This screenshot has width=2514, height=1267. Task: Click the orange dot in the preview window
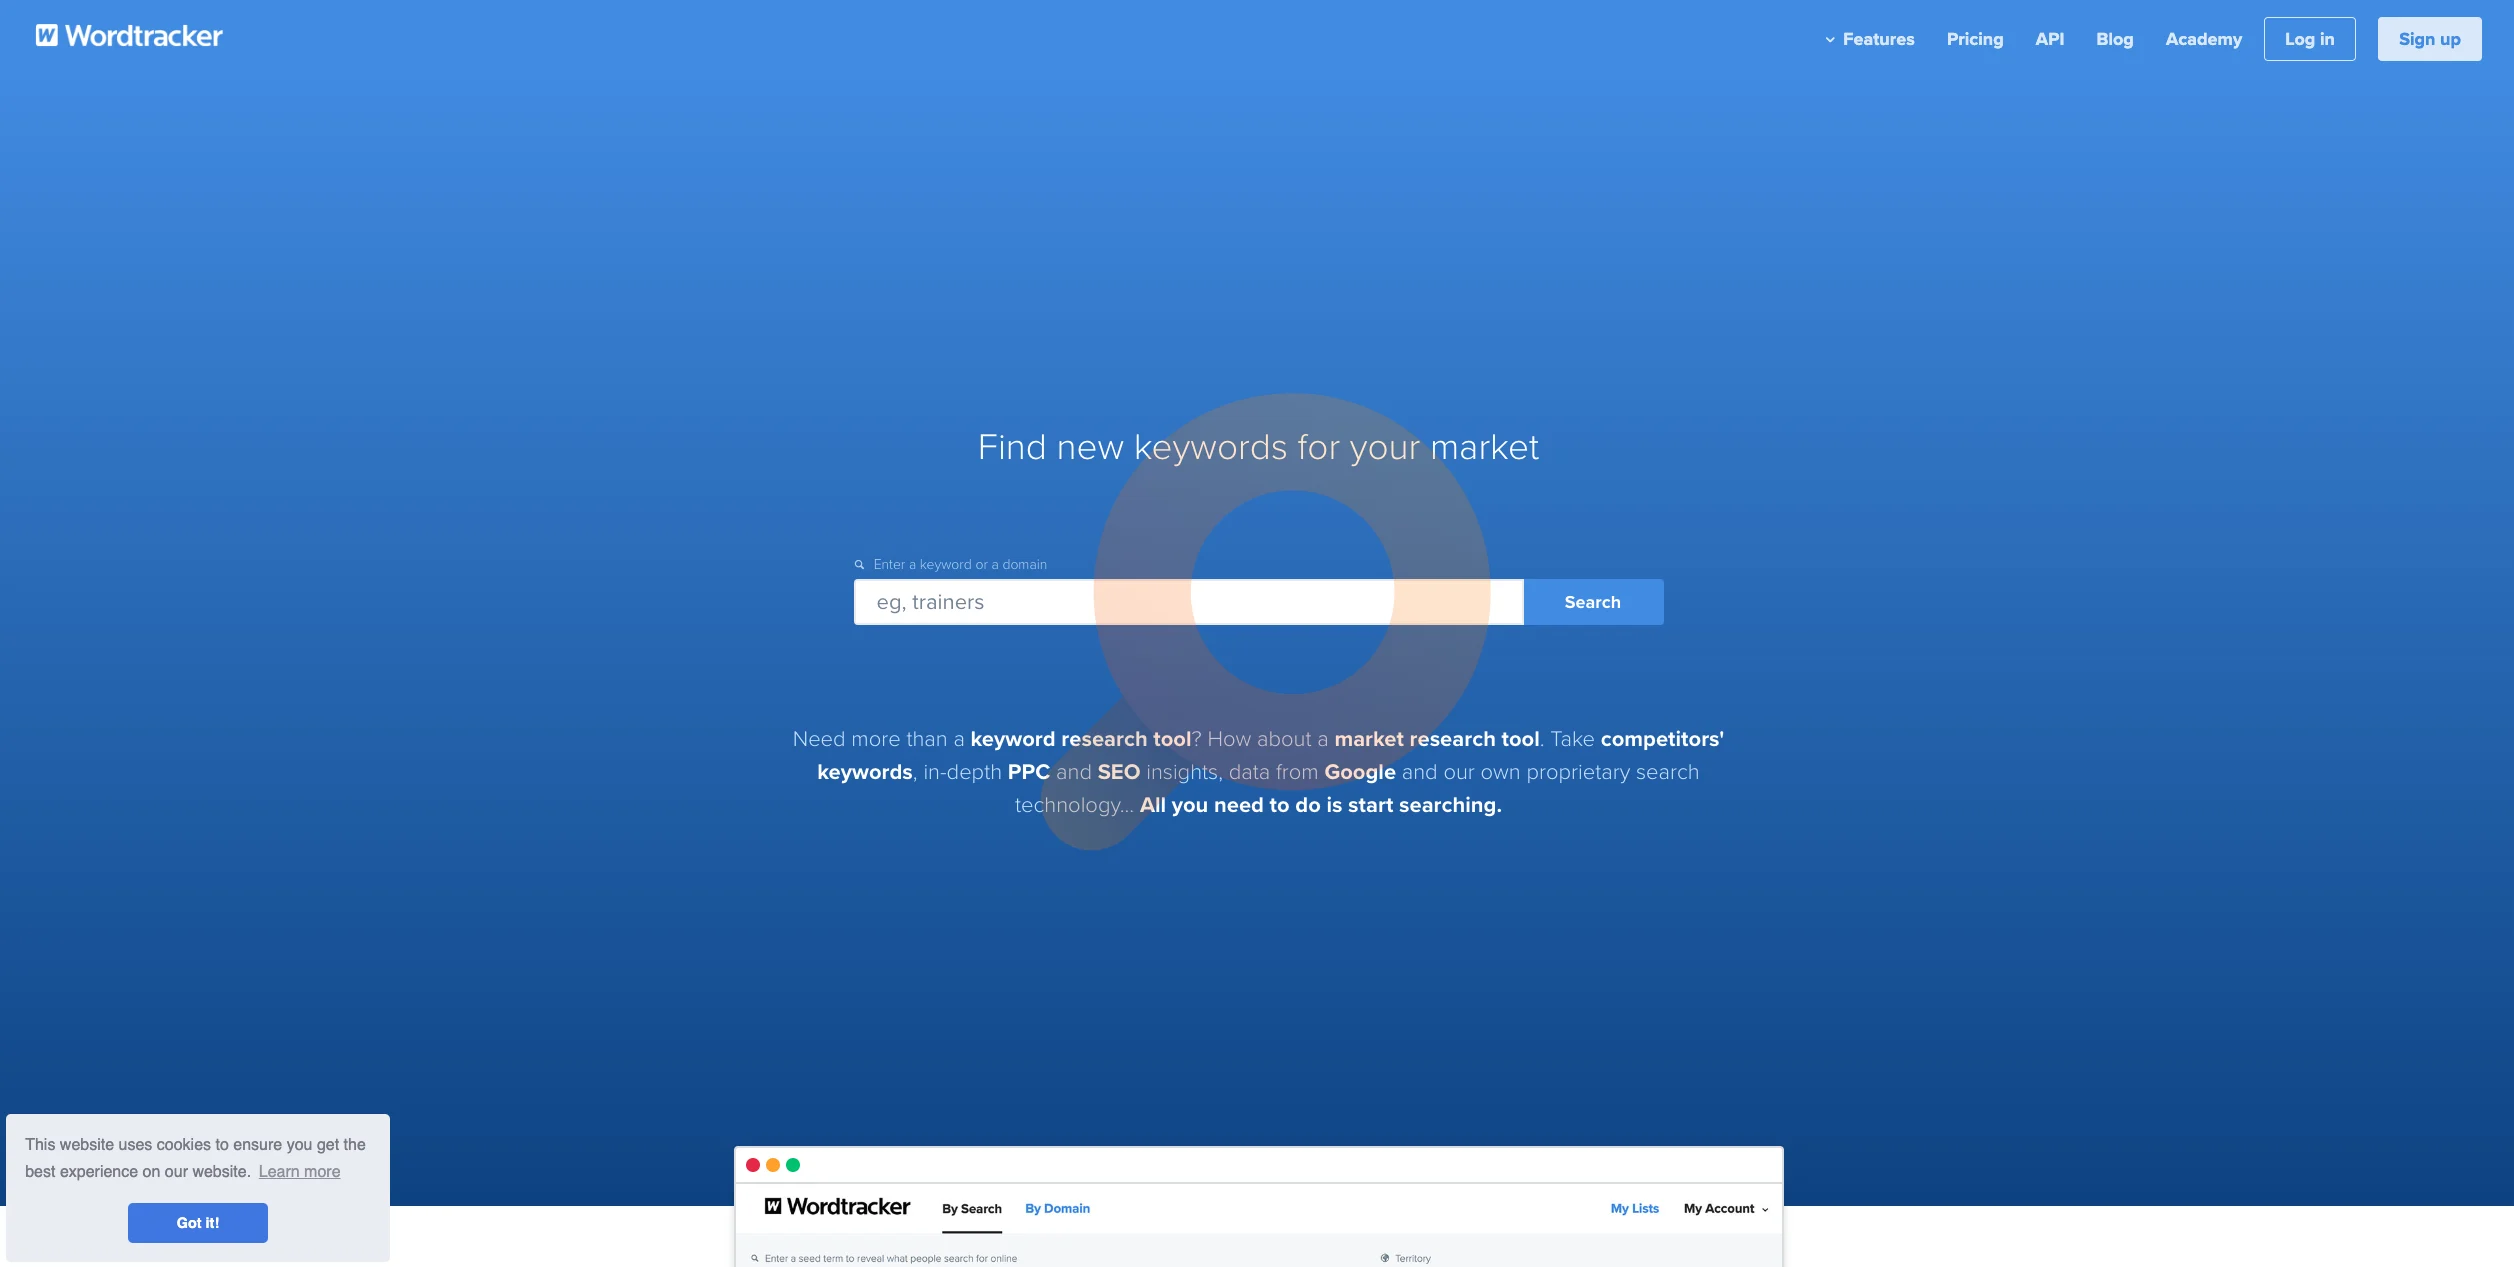773,1165
